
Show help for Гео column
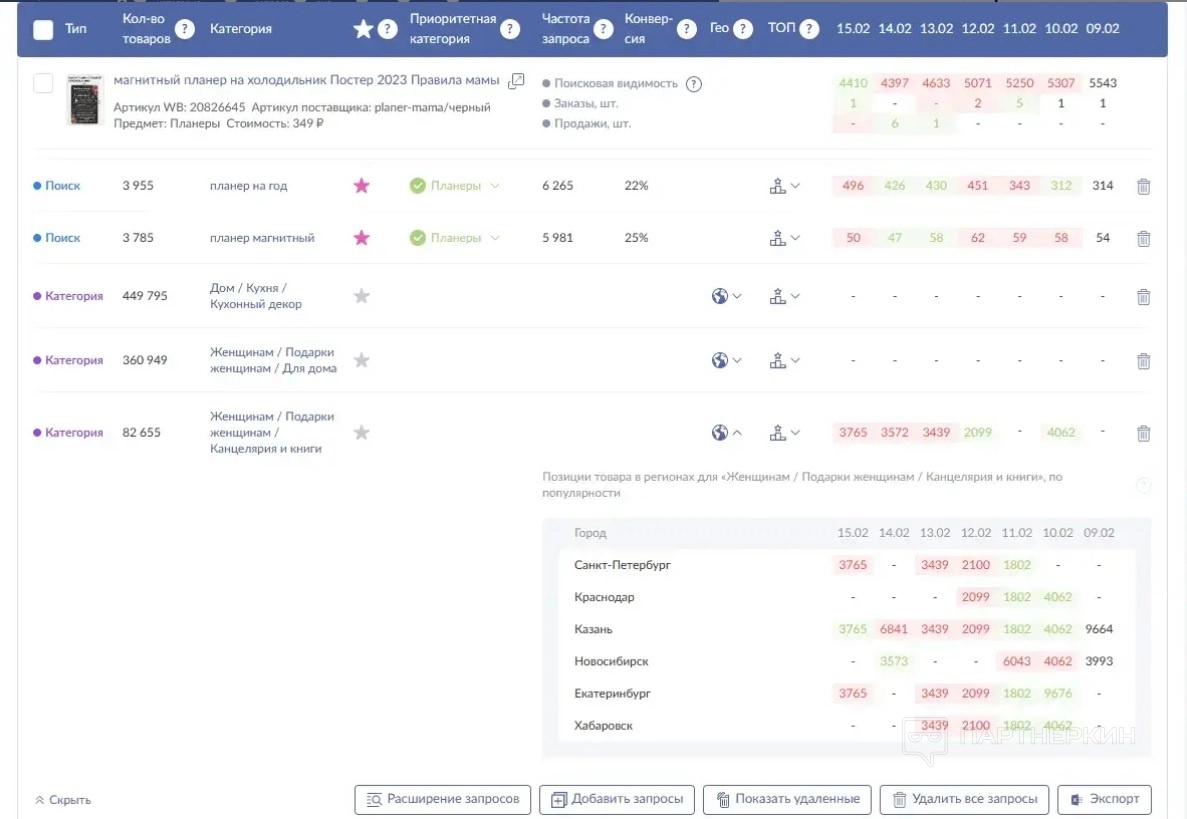(x=743, y=29)
